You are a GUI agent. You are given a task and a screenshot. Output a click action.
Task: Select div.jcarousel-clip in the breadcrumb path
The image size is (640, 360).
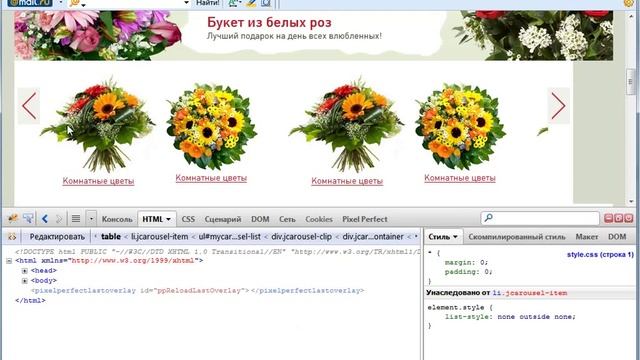(x=302, y=237)
